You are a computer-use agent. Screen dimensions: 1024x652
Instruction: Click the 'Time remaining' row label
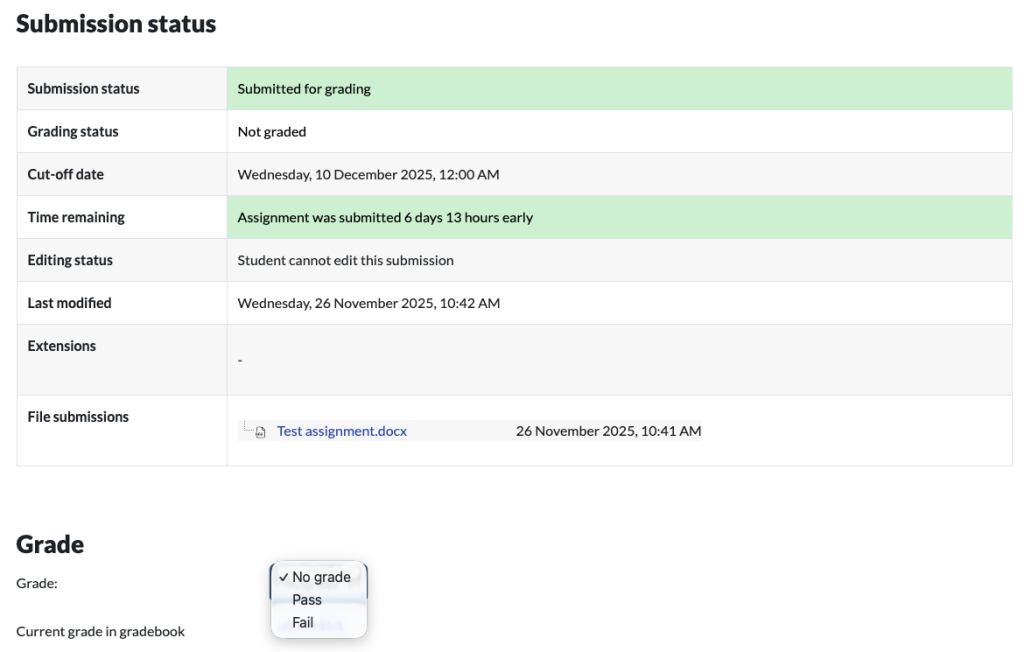pos(76,217)
